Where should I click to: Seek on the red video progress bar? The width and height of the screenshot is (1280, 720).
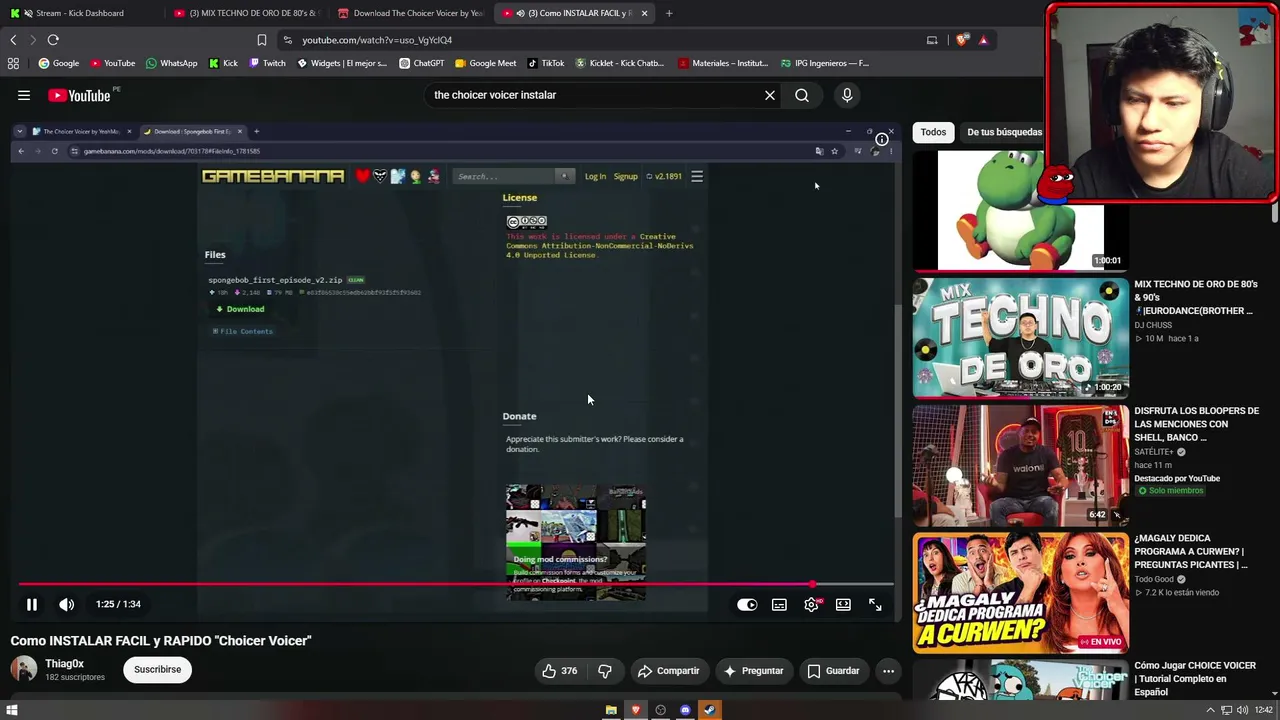pyautogui.click(x=456, y=584)
